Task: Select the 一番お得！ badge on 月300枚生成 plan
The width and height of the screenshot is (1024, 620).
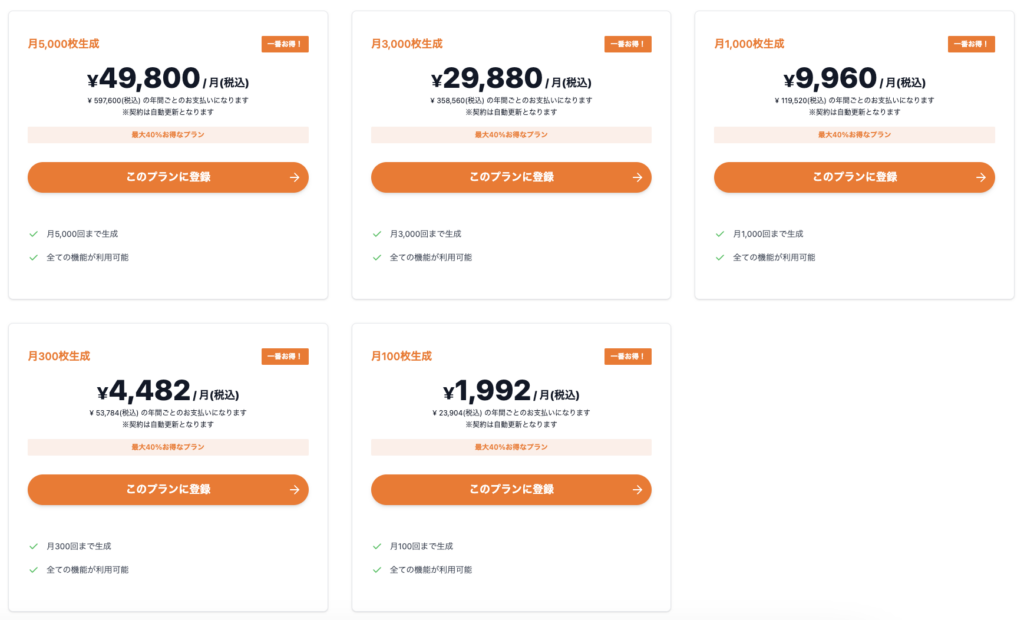Action: (285, 356)
